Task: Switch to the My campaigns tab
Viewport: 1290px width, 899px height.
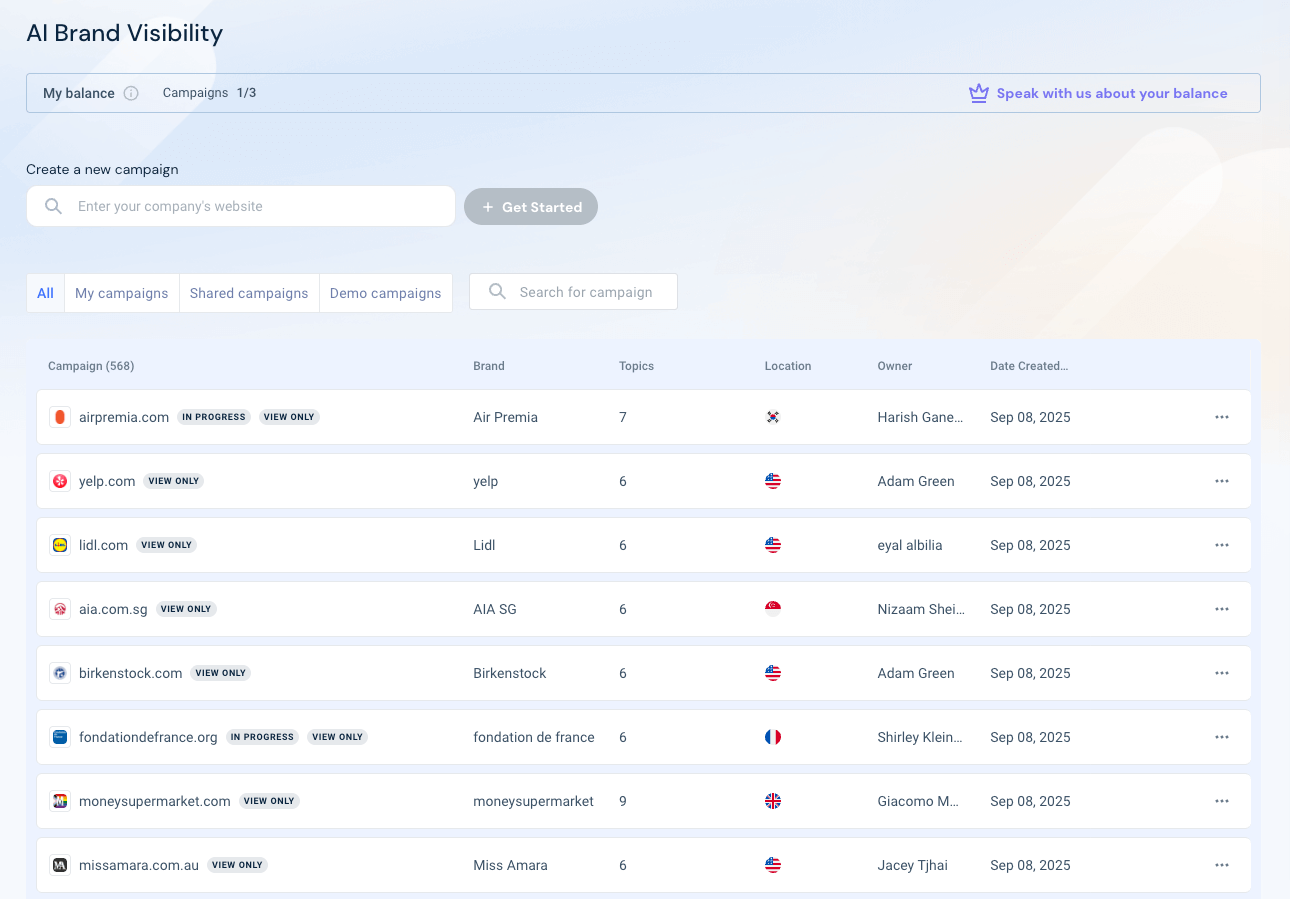Action: click(x=121, y=293)
